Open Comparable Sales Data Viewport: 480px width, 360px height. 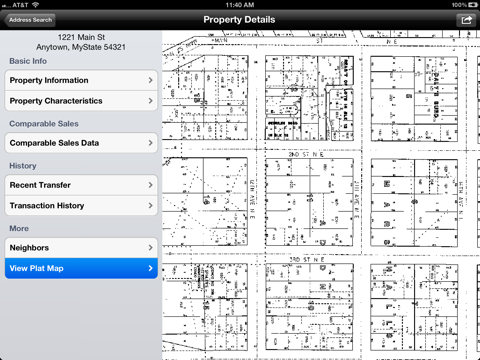tap(81, 143)
